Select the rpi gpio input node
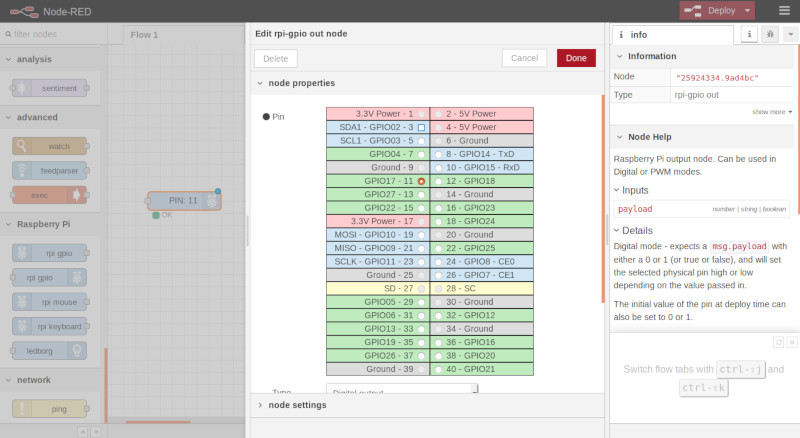The height and width of the screenshot is (438, 800). click(x=49, y=253)
